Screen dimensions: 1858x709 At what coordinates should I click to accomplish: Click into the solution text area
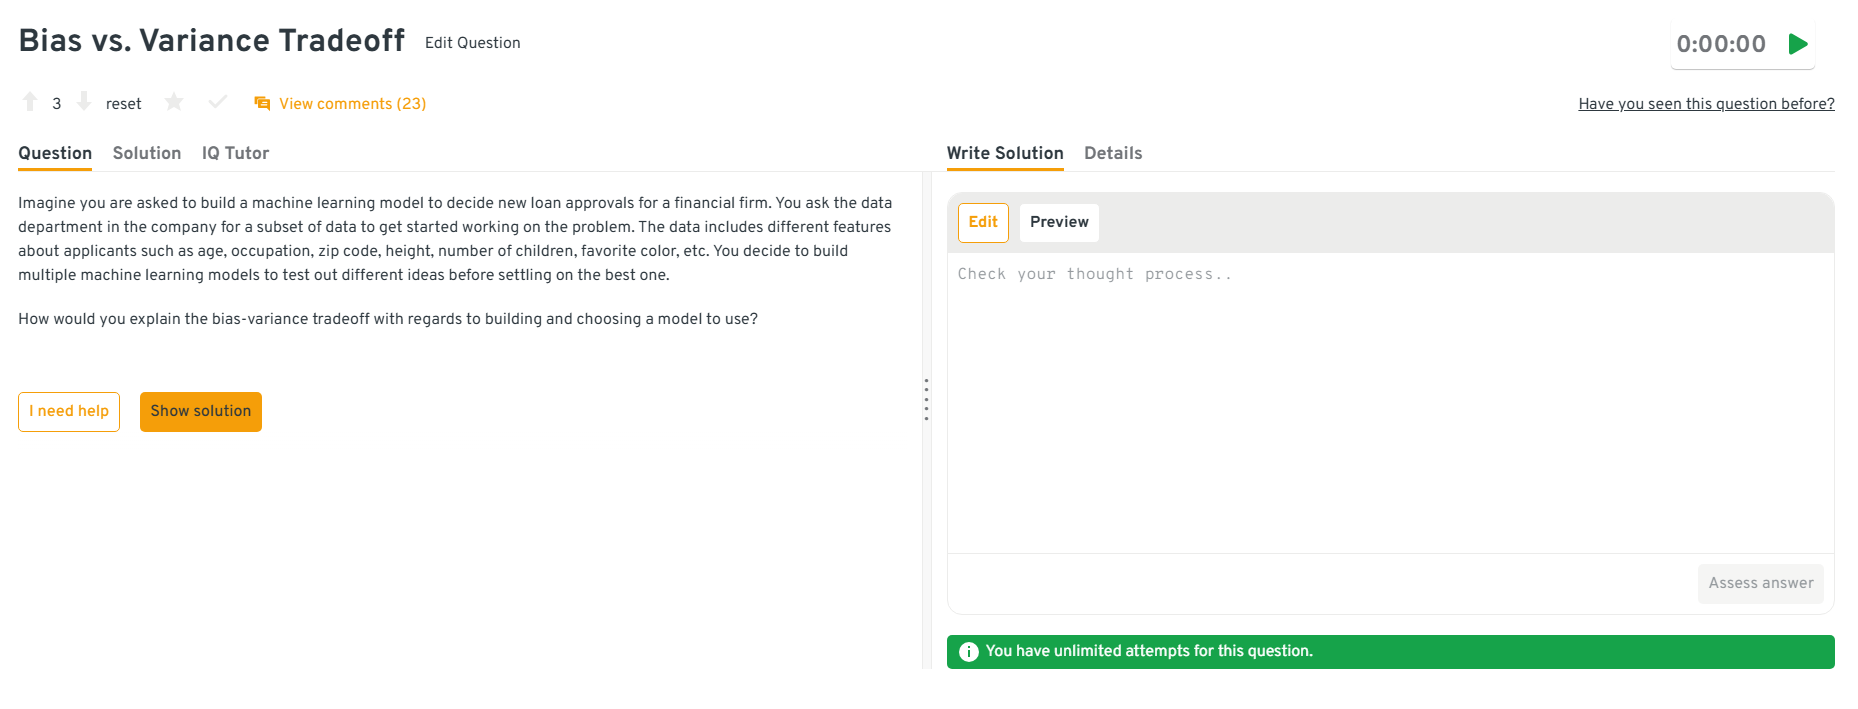tap(1390, 400)
